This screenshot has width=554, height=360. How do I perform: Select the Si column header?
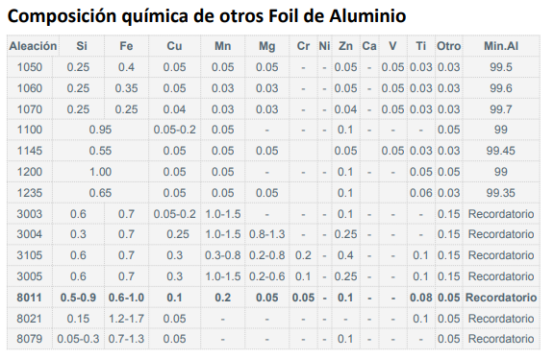tap(82, 46)
